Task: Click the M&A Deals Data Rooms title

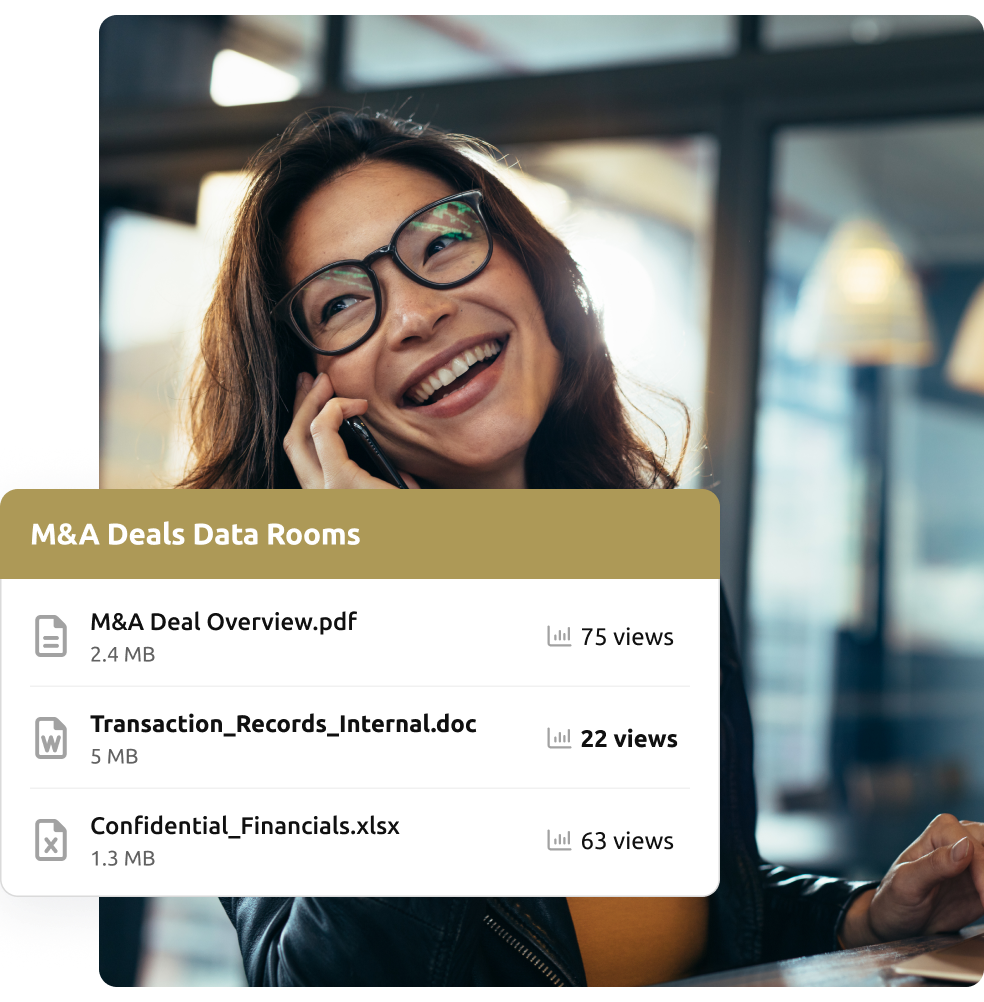Action: [195, 534]
